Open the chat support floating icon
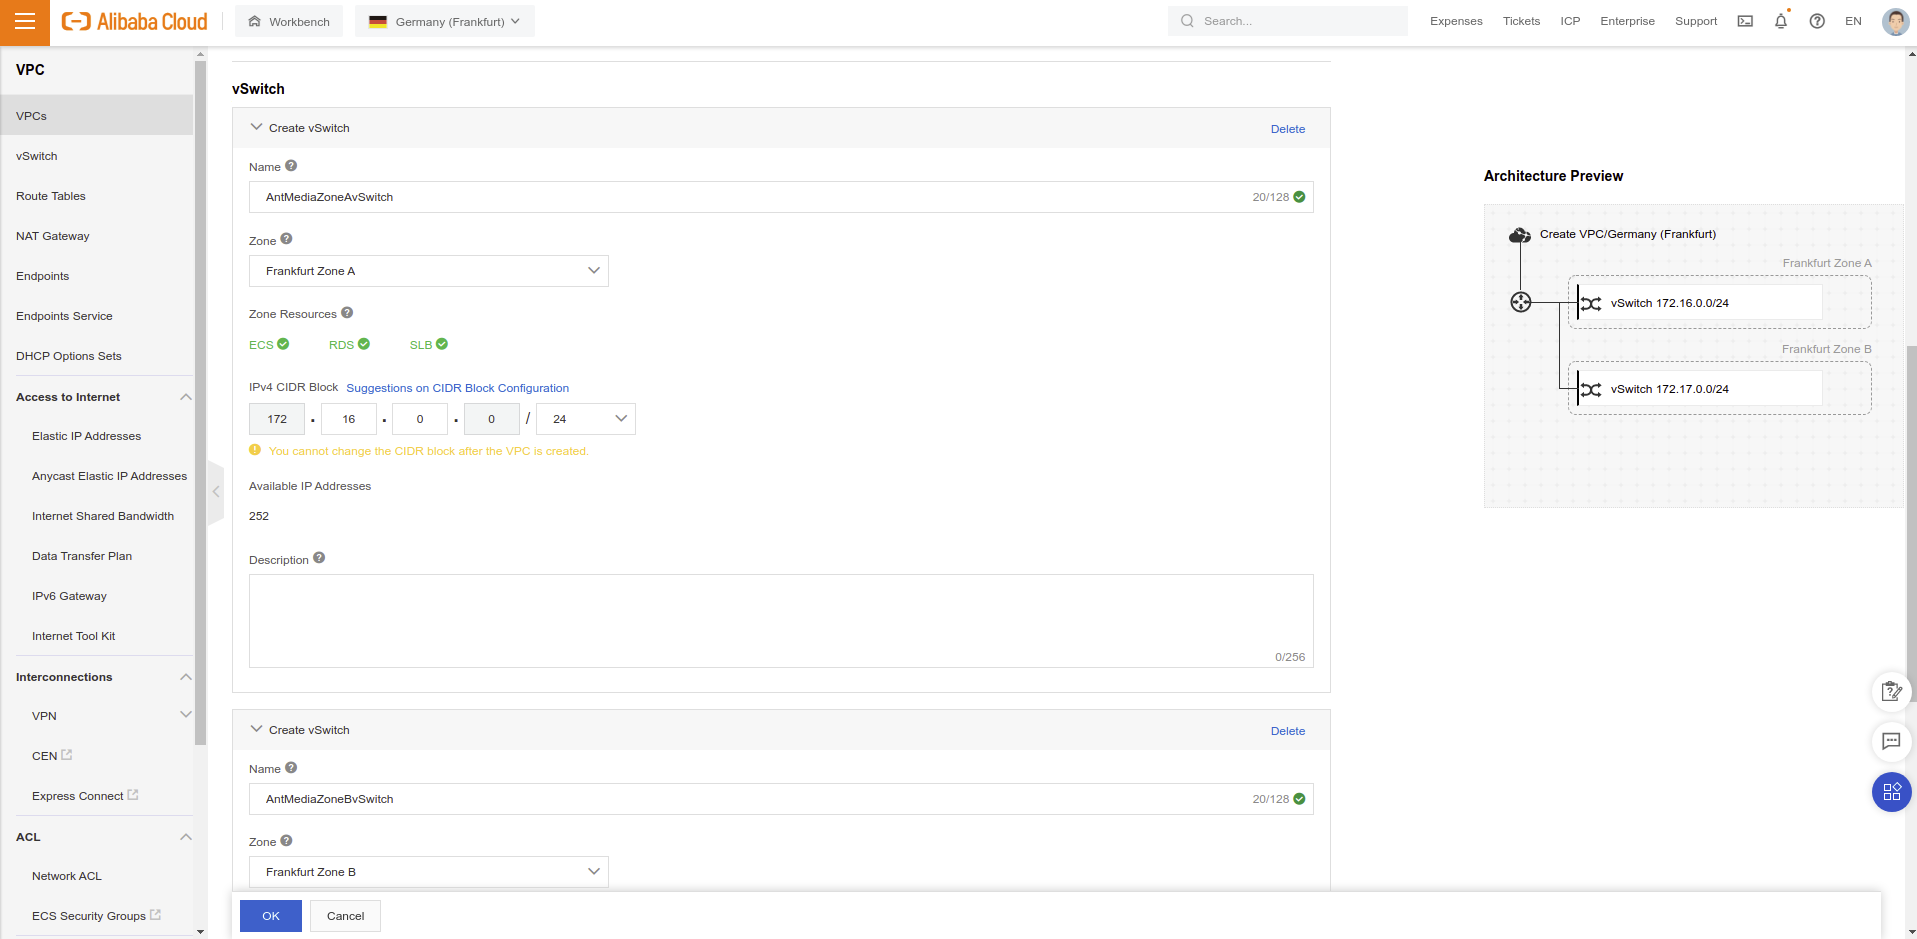The image size is (1917, 939). (x=1891, y=741)
